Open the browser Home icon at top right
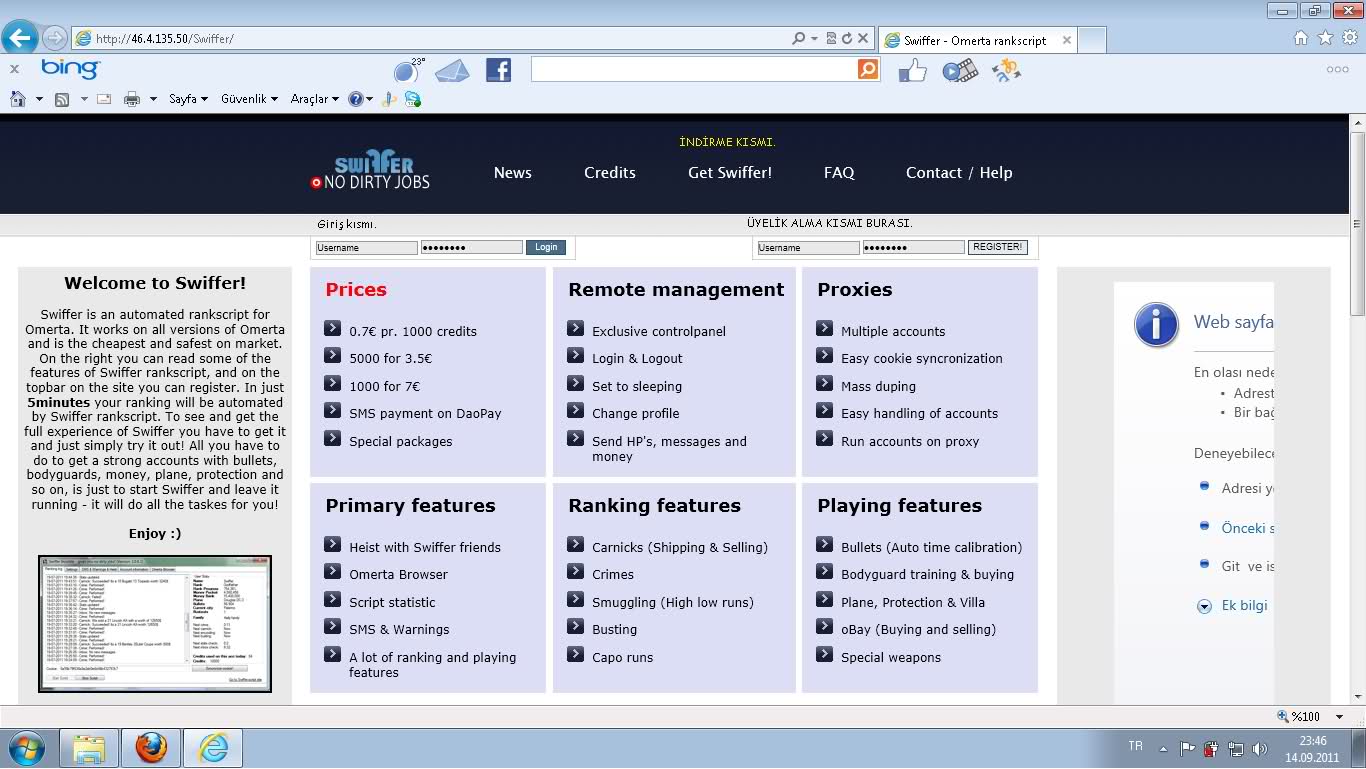The width and height of the screenshot is (1366, 769). pos(1300,38)
